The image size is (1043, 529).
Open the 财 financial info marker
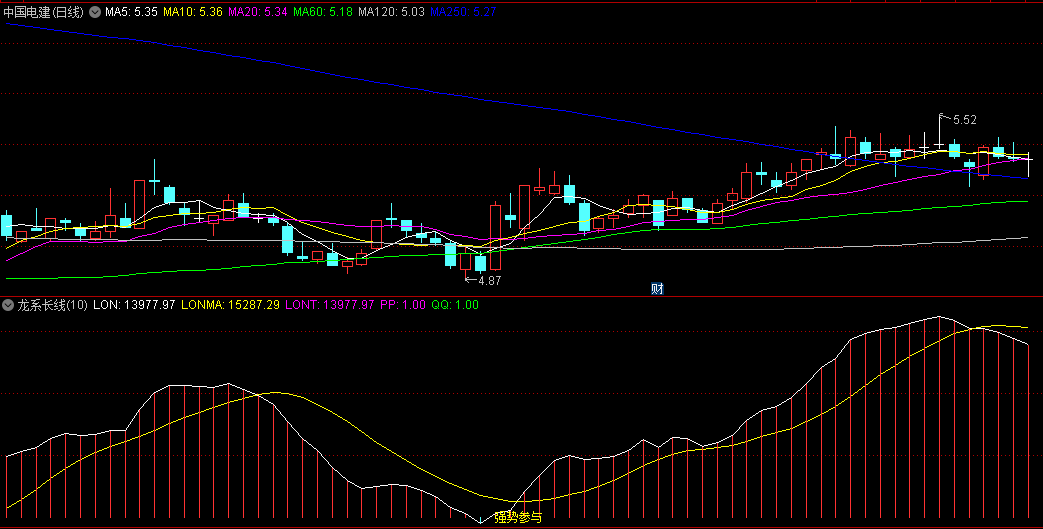(x=657, y=289)
